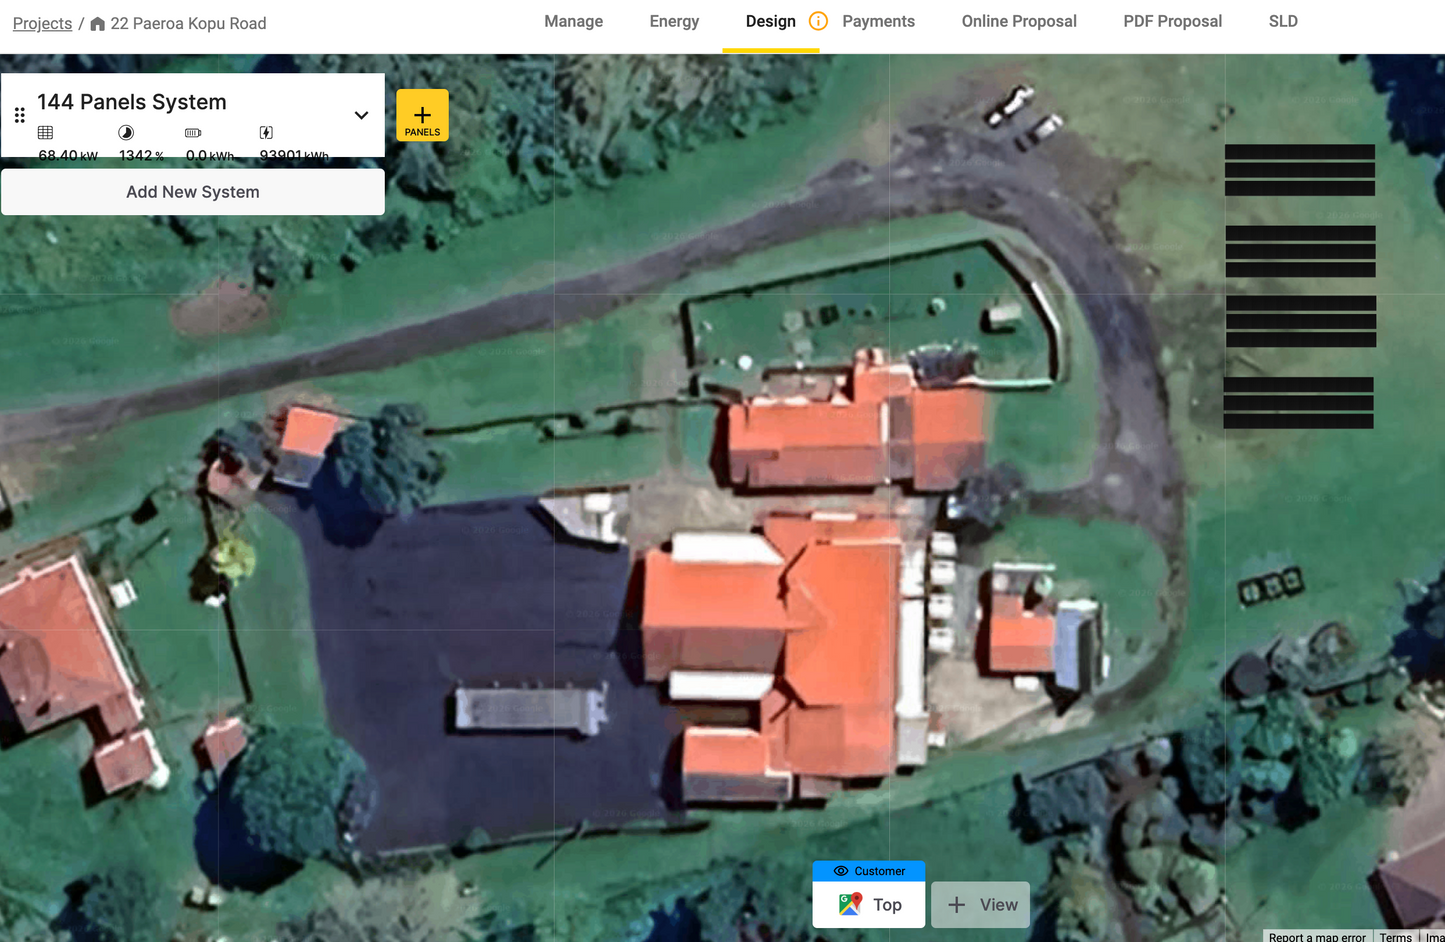The width and height of the screenshot is (1445, 942).
Task: Follow the Projects breadcrumb link
Action: 42,23
